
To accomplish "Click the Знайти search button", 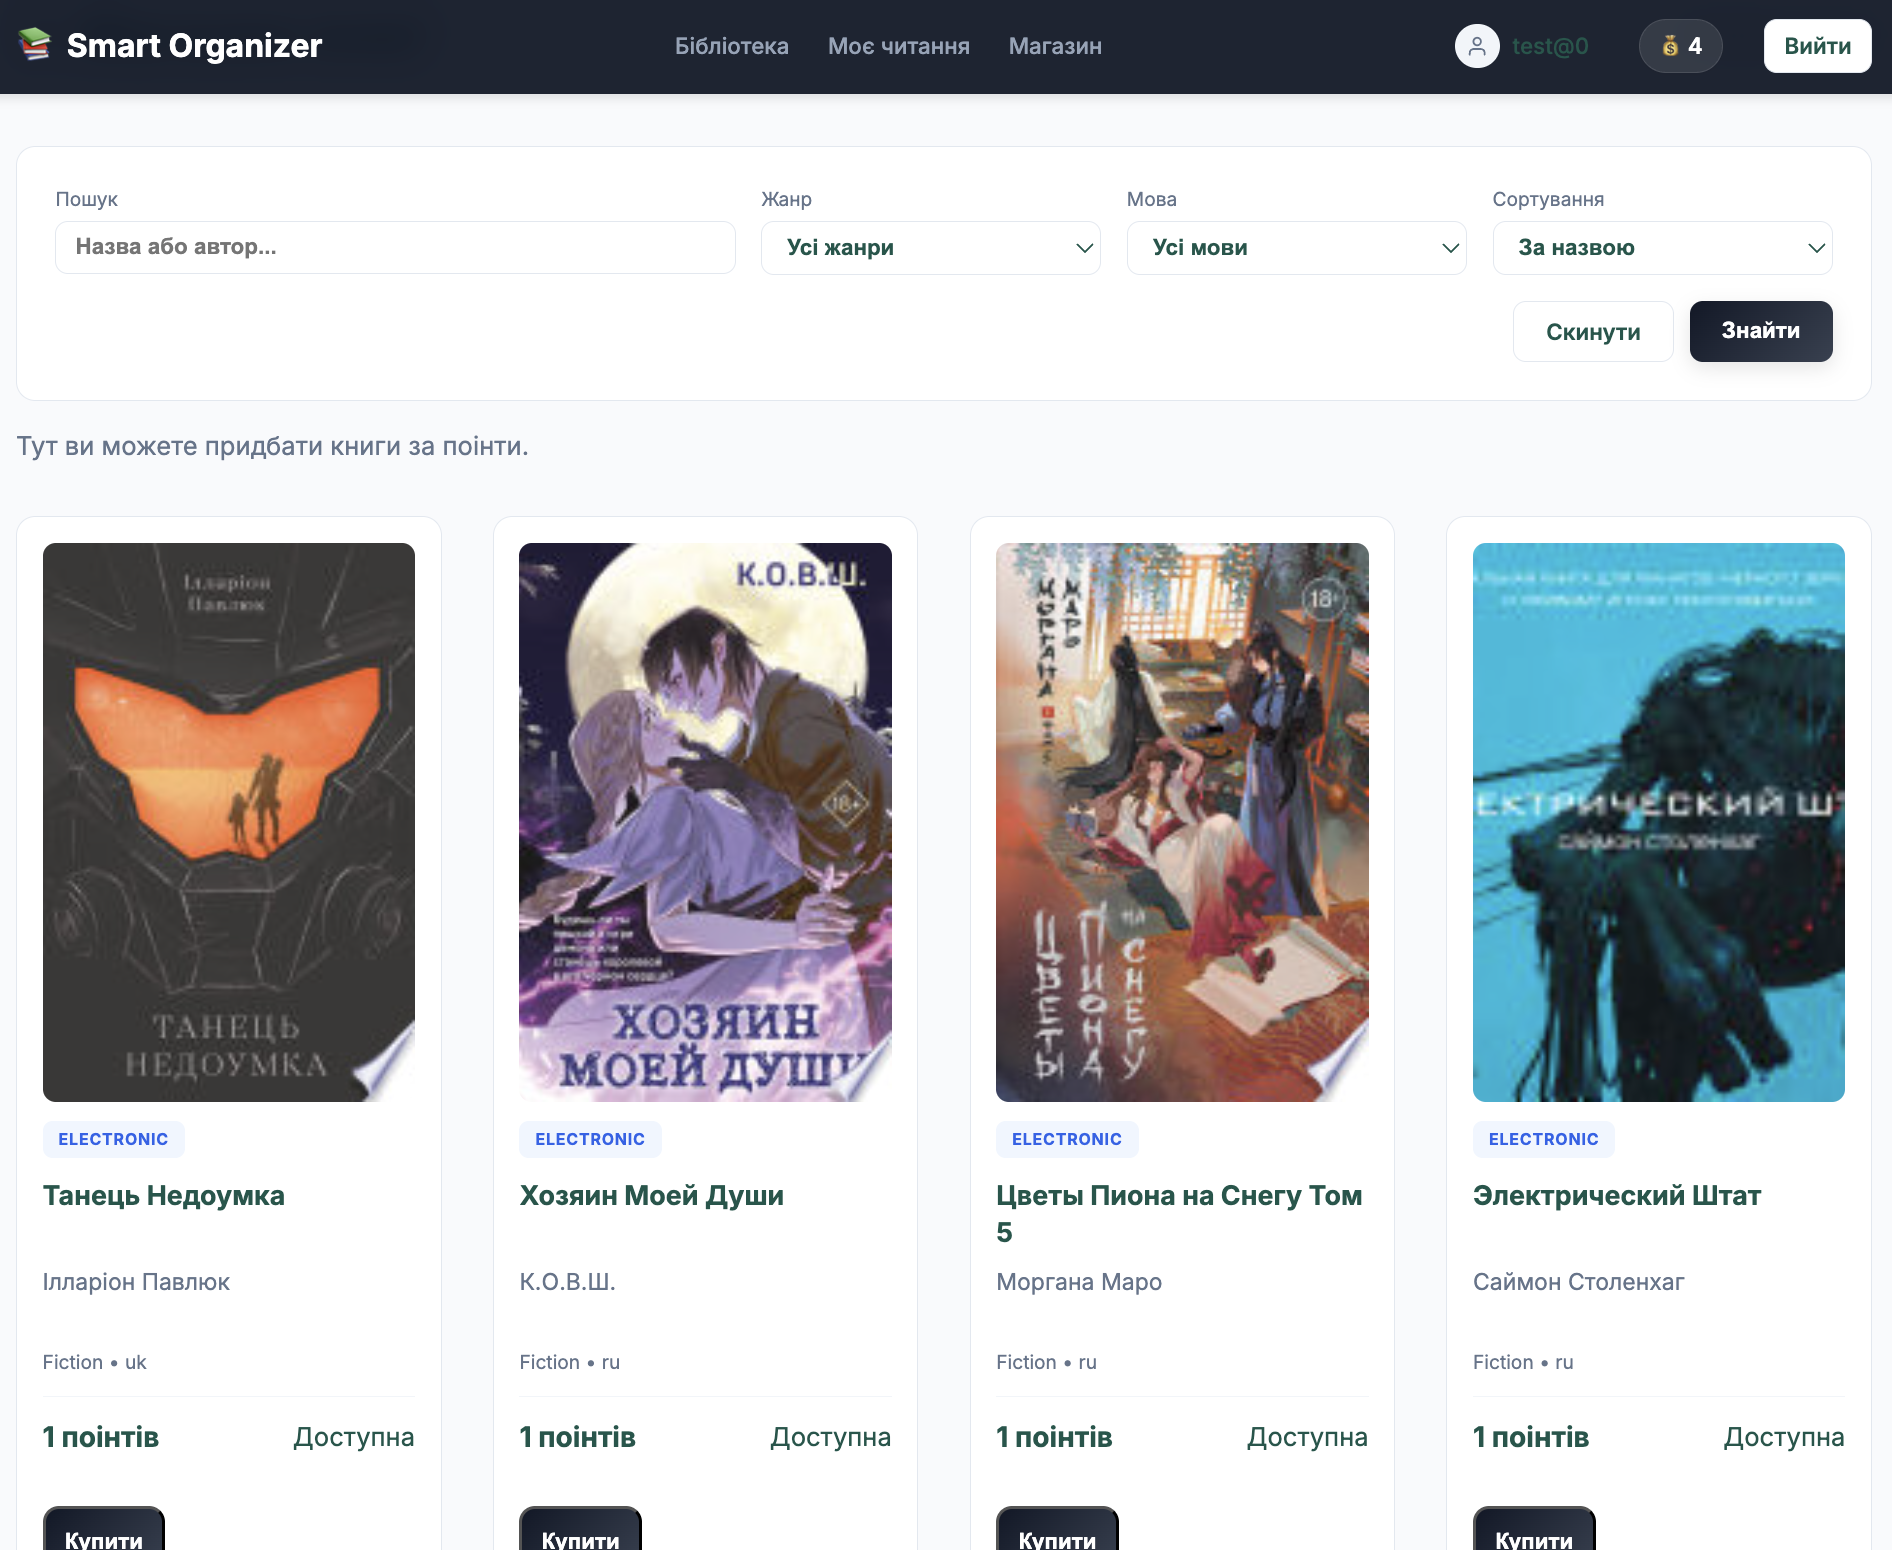I will coord(1760,331).
